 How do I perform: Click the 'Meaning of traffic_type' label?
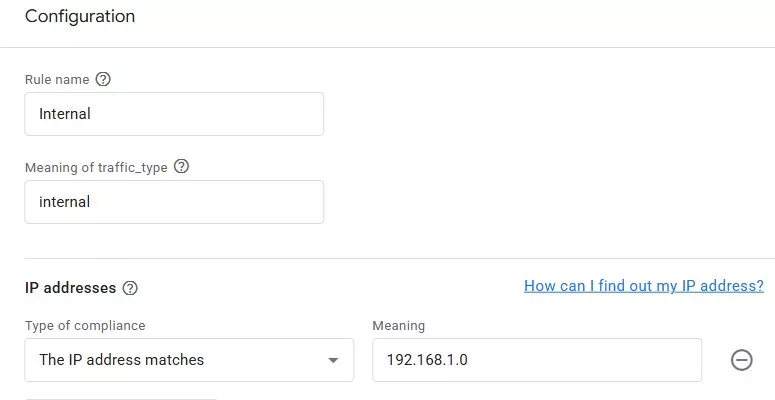(x=96, y=168)
